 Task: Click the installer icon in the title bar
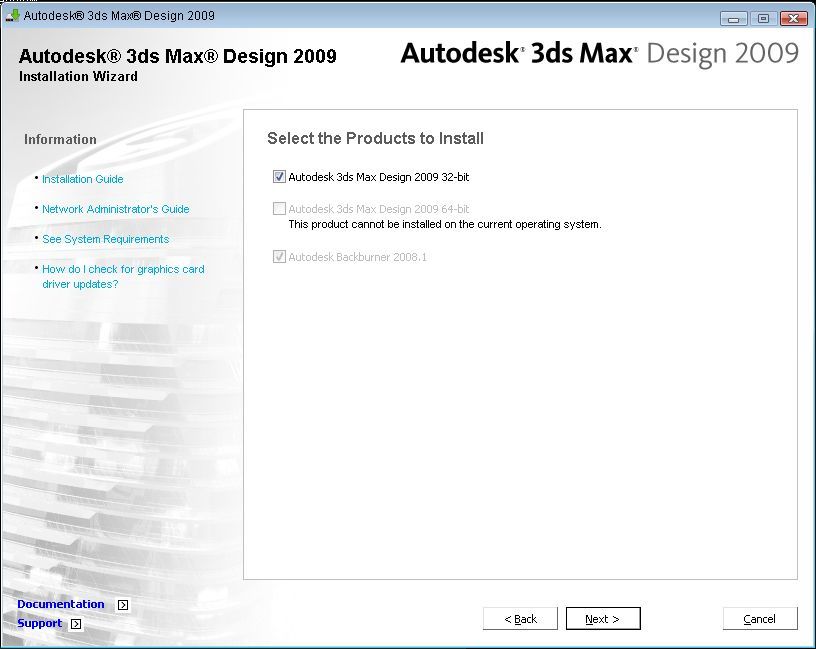click(13, 16)
